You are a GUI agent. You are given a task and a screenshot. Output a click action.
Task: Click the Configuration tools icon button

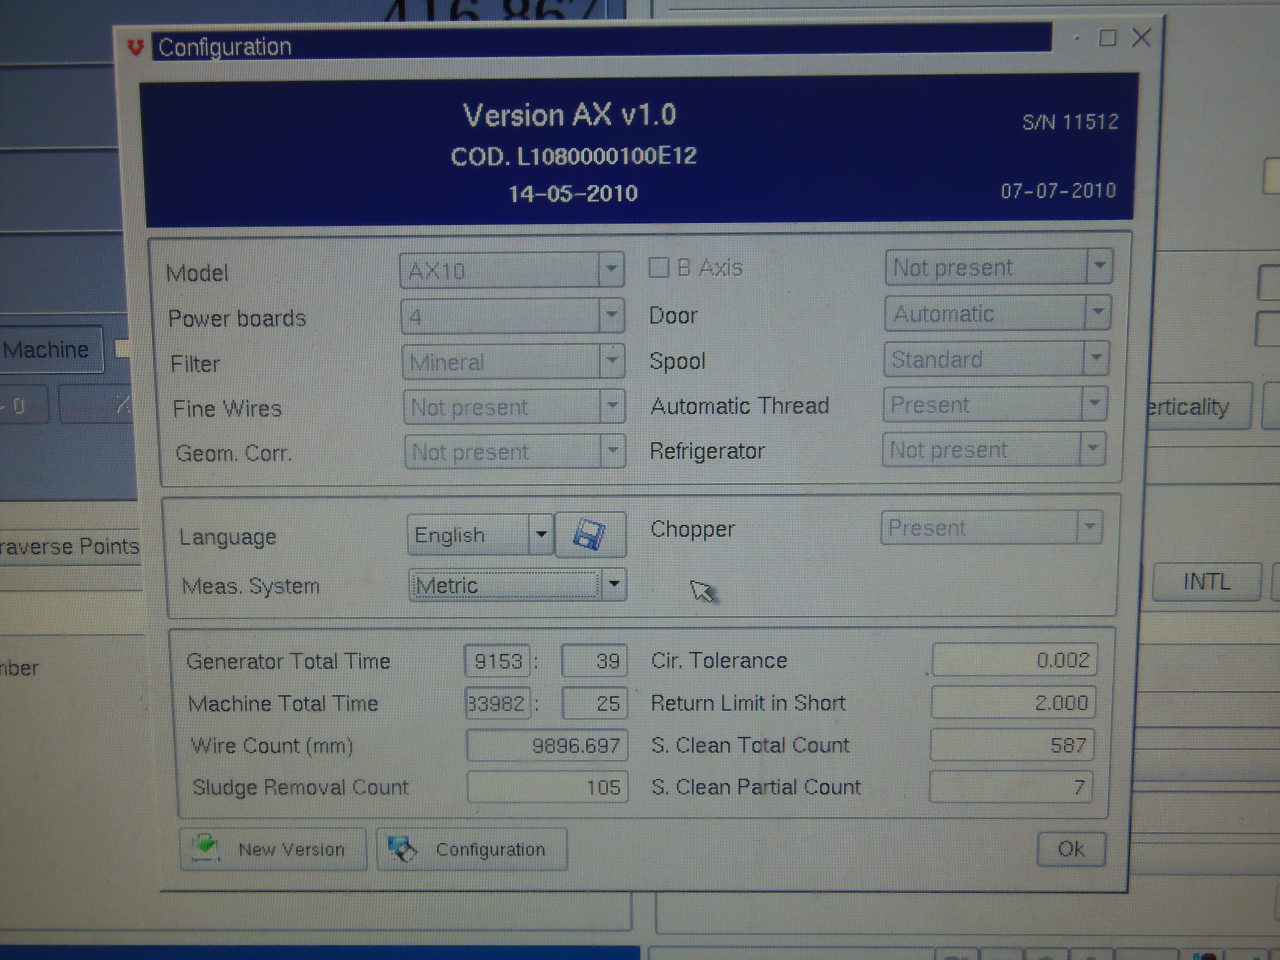coord(472,849)
